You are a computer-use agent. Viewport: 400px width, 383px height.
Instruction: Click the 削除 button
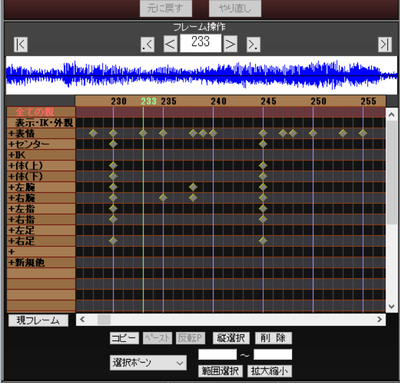coord(273,338)
